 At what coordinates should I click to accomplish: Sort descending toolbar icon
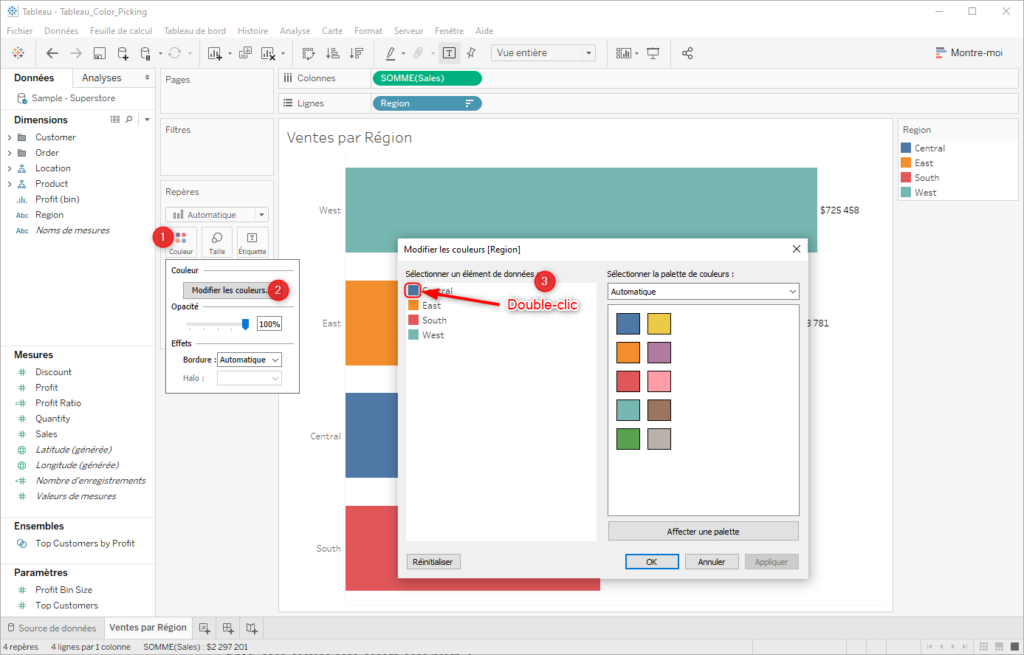[357, 54]
